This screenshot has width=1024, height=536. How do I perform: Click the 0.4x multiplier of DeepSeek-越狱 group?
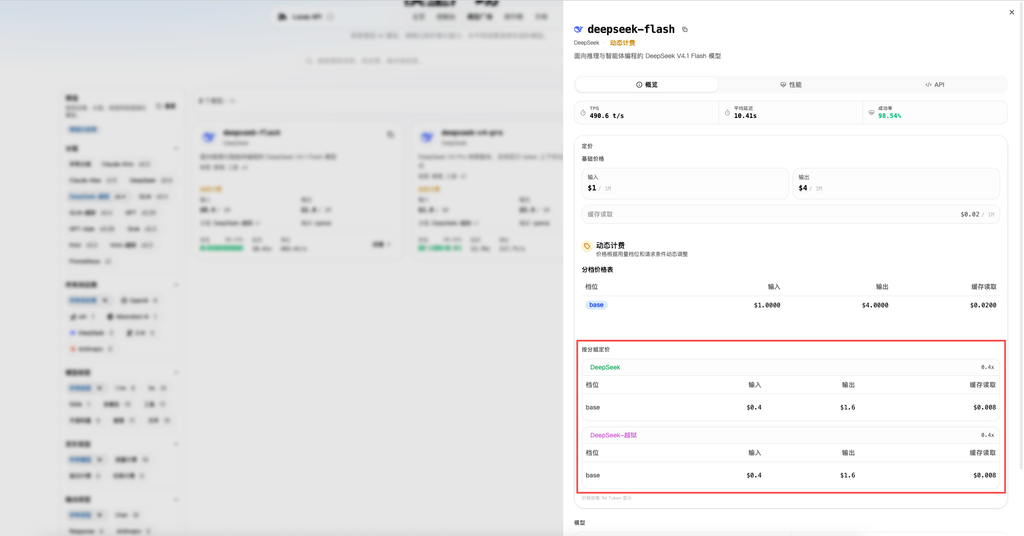point(987,435)
